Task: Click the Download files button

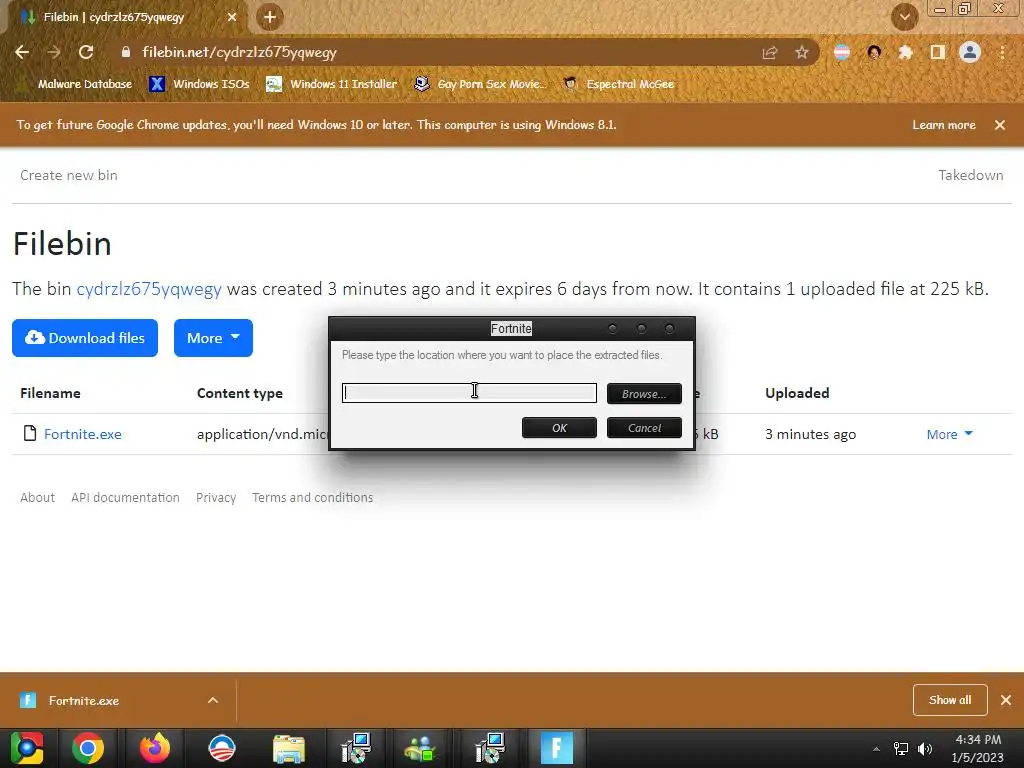Action: click(x=85, y=338)
